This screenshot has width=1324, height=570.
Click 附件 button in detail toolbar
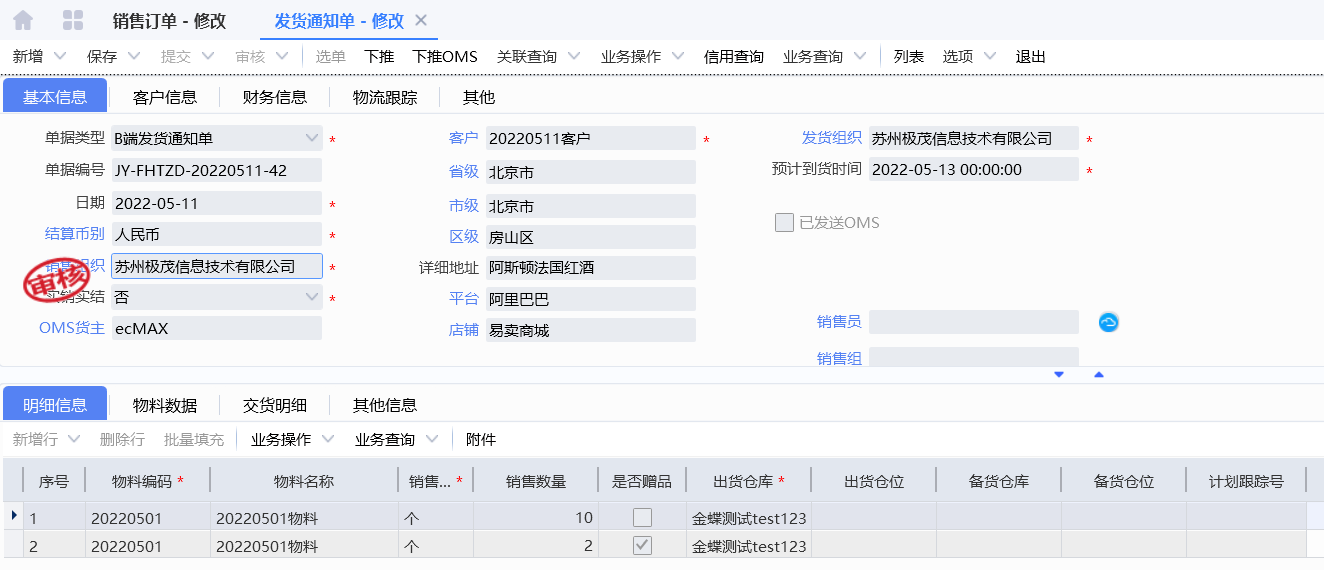[x=481, y=439]
